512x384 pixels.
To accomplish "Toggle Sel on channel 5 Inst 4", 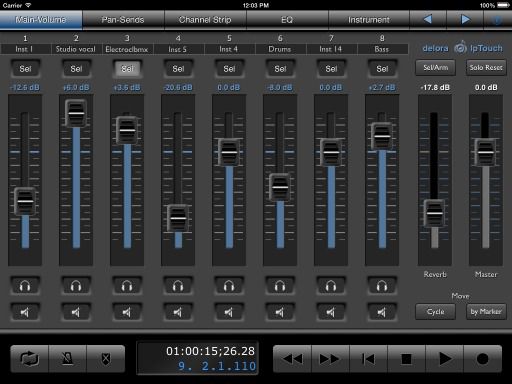I will pos(229,69).
